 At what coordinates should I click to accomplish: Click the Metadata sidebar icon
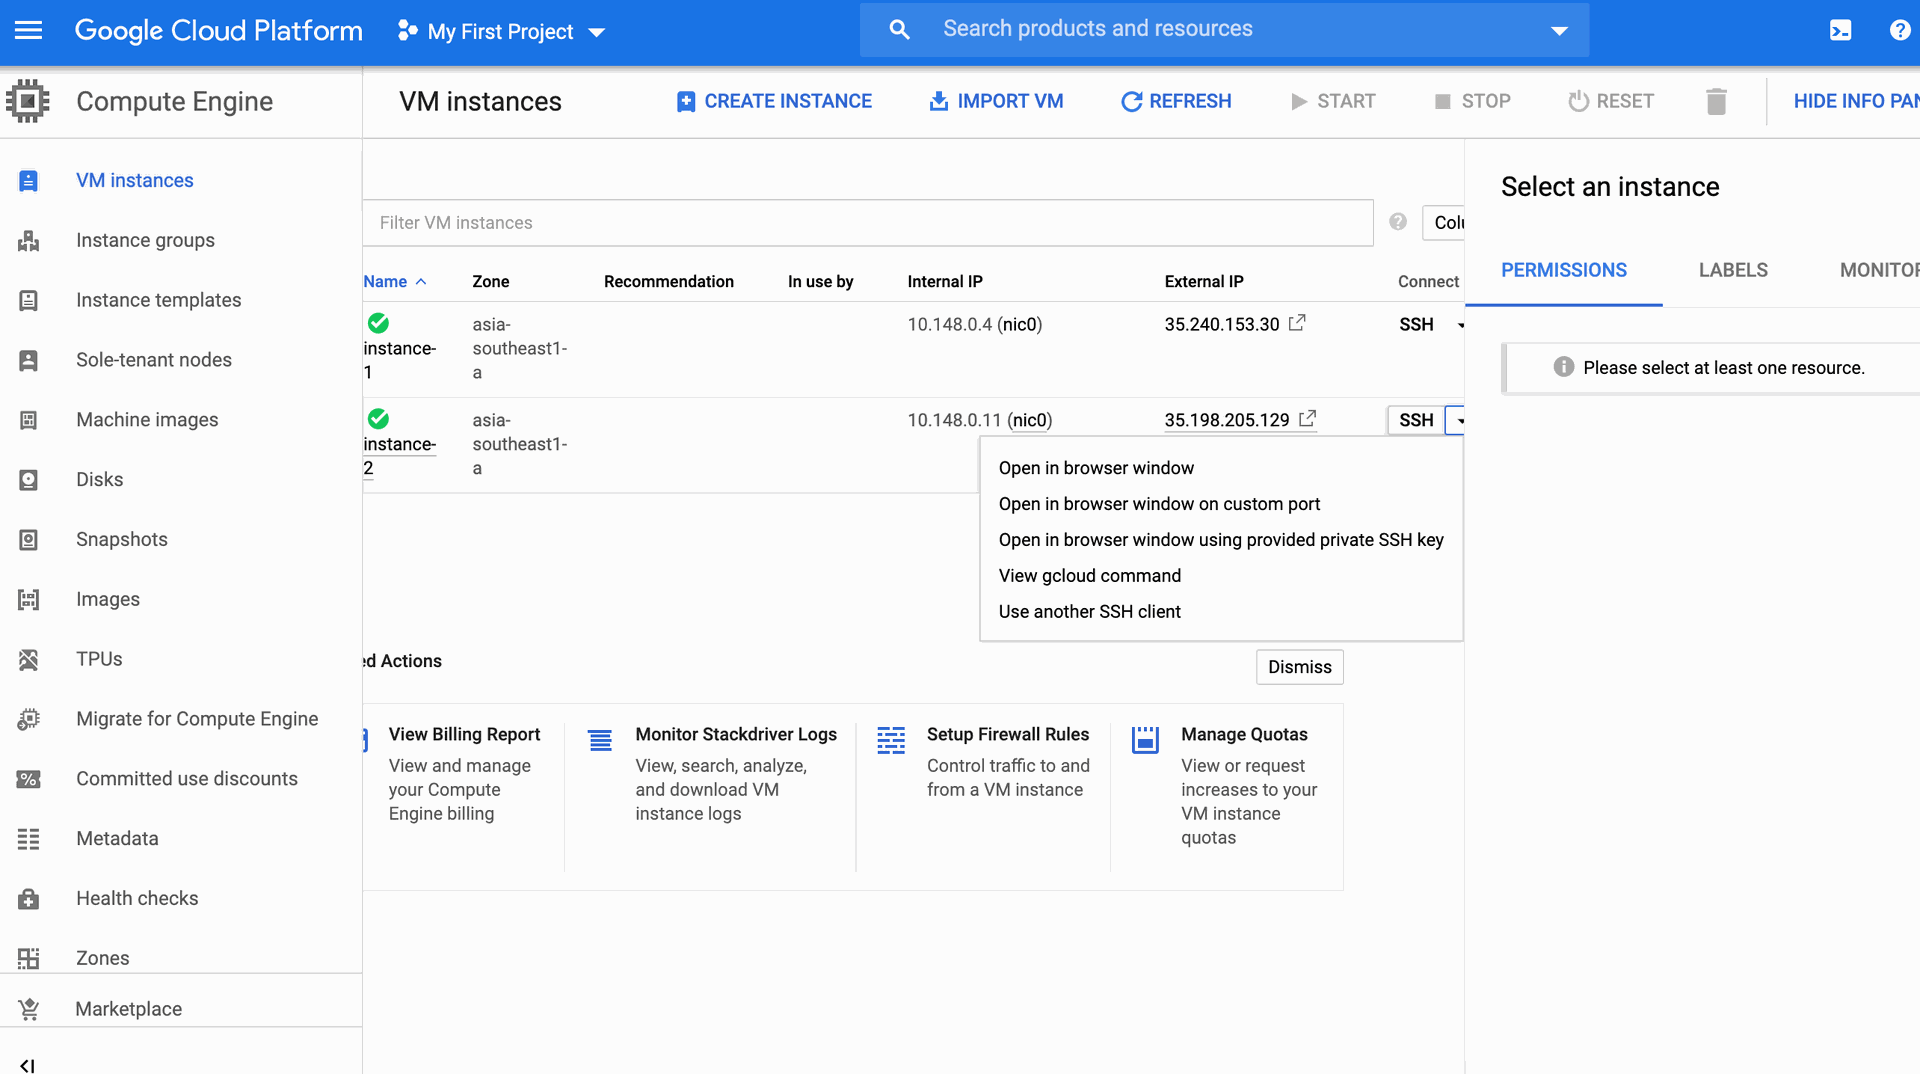(x=29, y=839)
